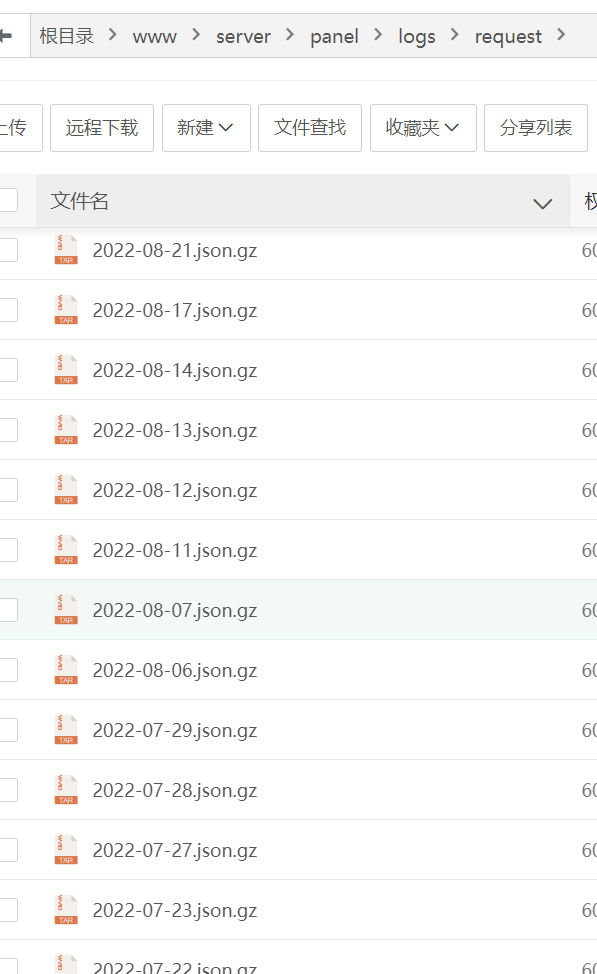The image size is (597, 974).
Task: Click the back arrow icon in path bar
Action: (x=6, y=36)
